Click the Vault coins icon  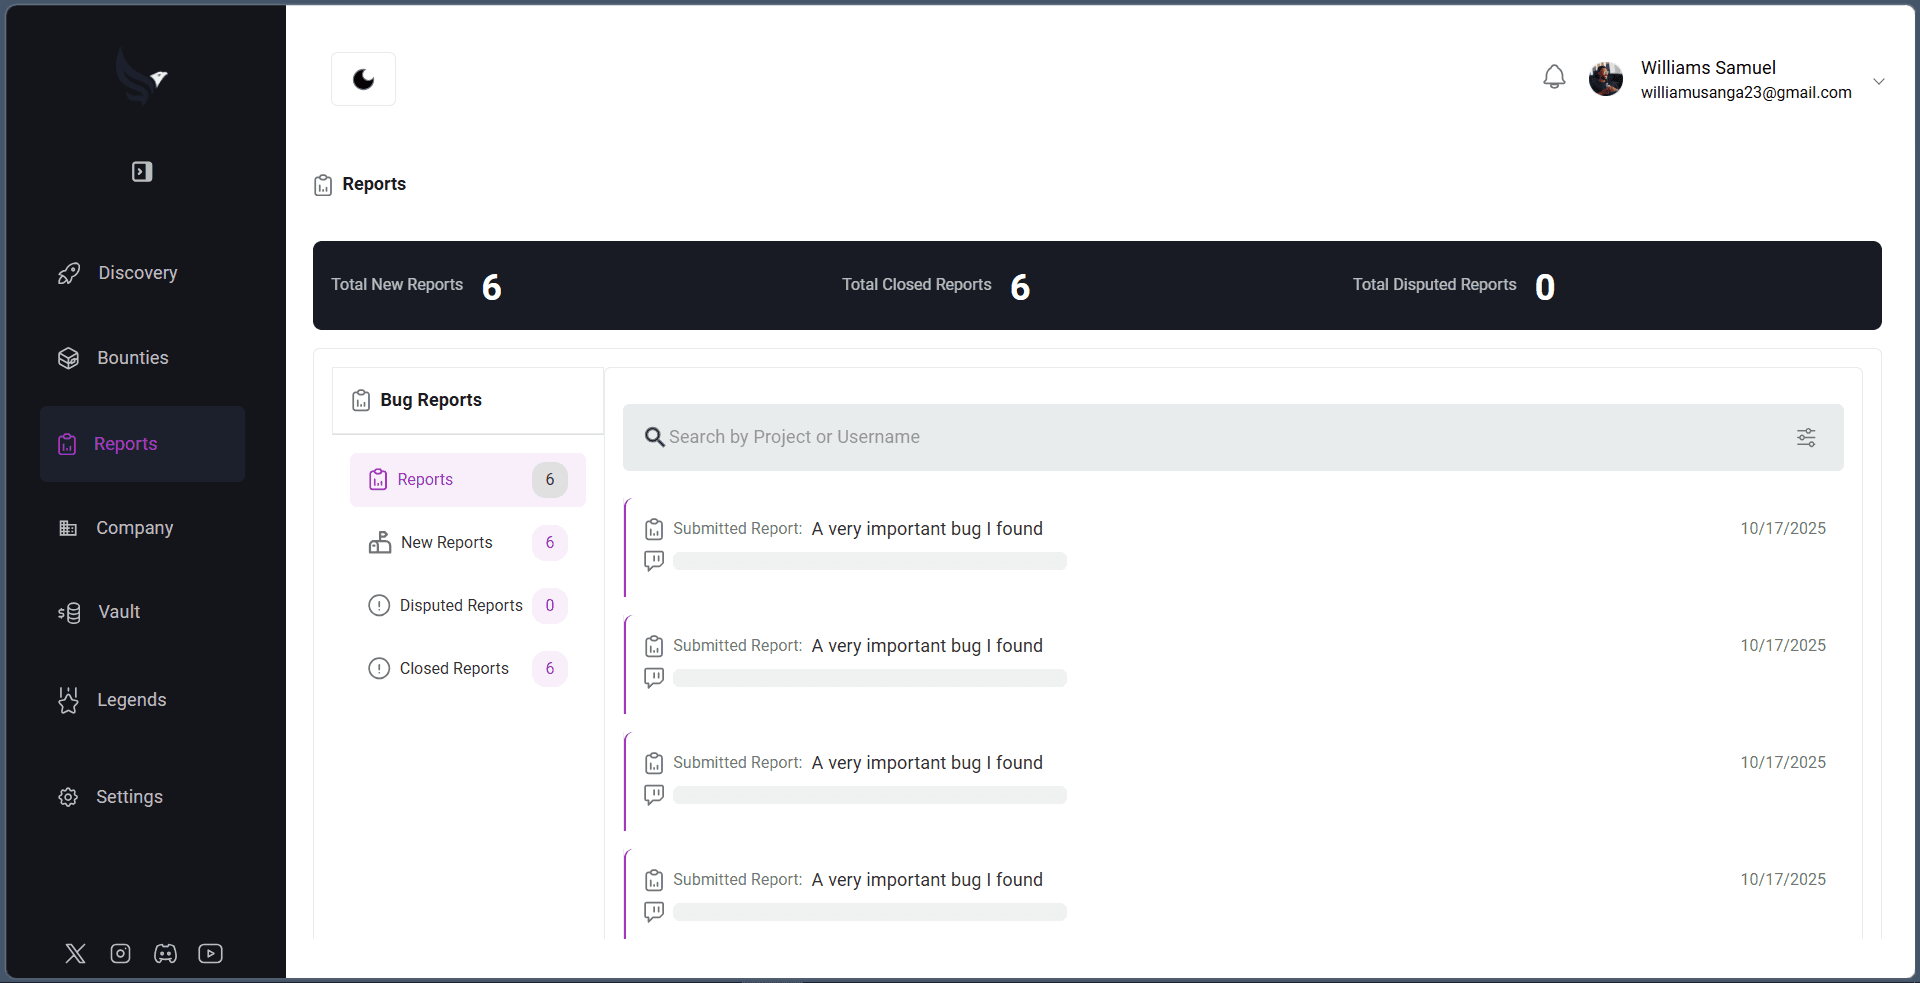click(x=69, y=612)
